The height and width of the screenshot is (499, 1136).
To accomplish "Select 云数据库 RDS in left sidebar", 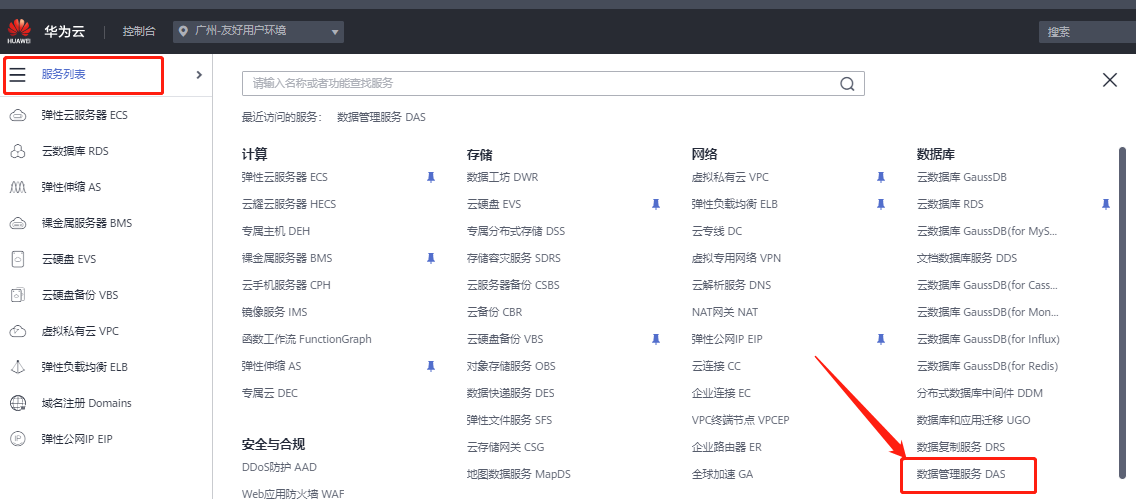I will pyautogui.click(x=75, y=151).
